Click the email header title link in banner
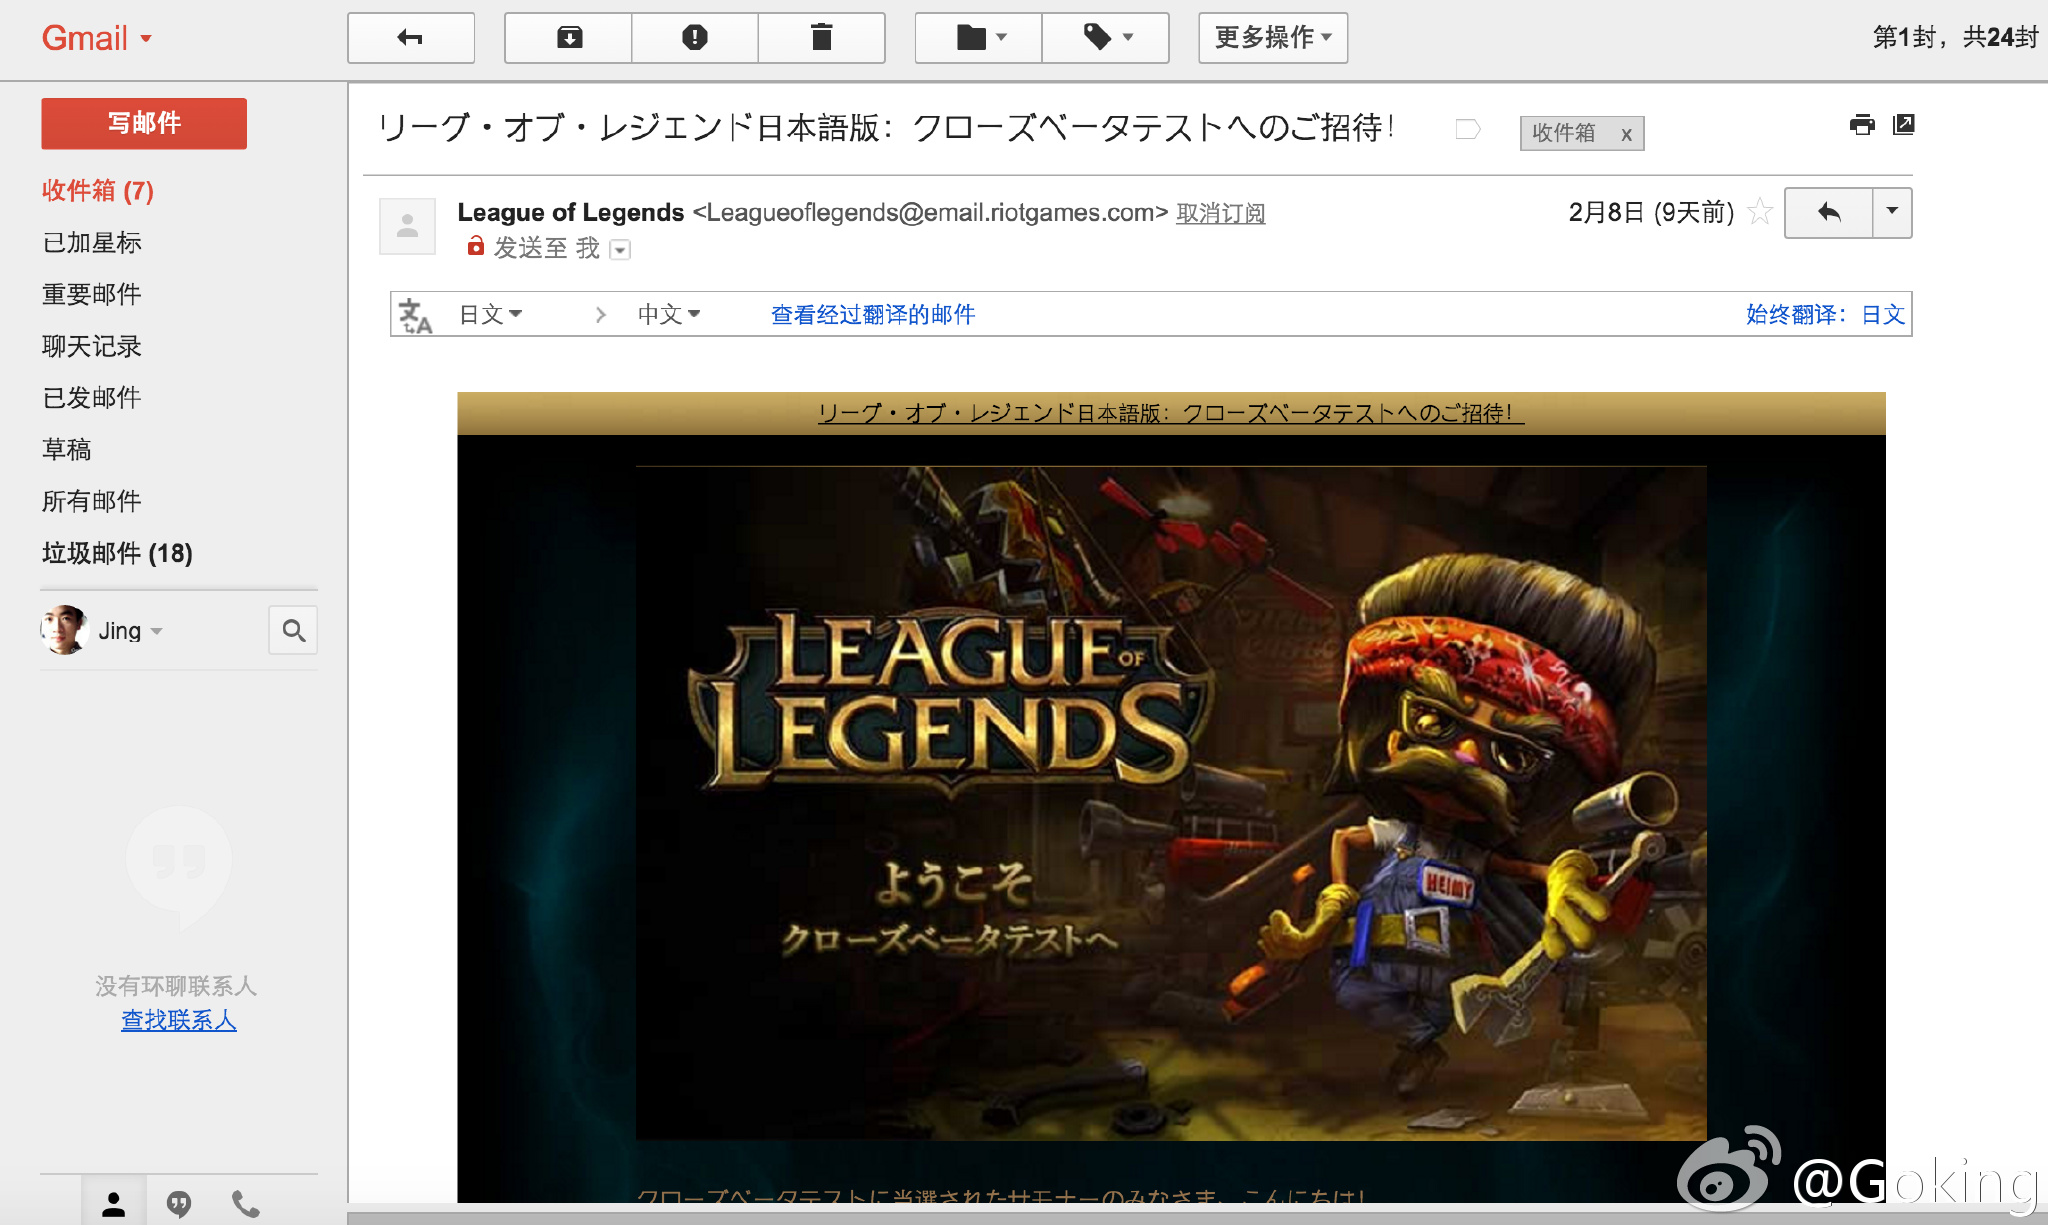The image size is (2048, 1225). coord(1170,413)
